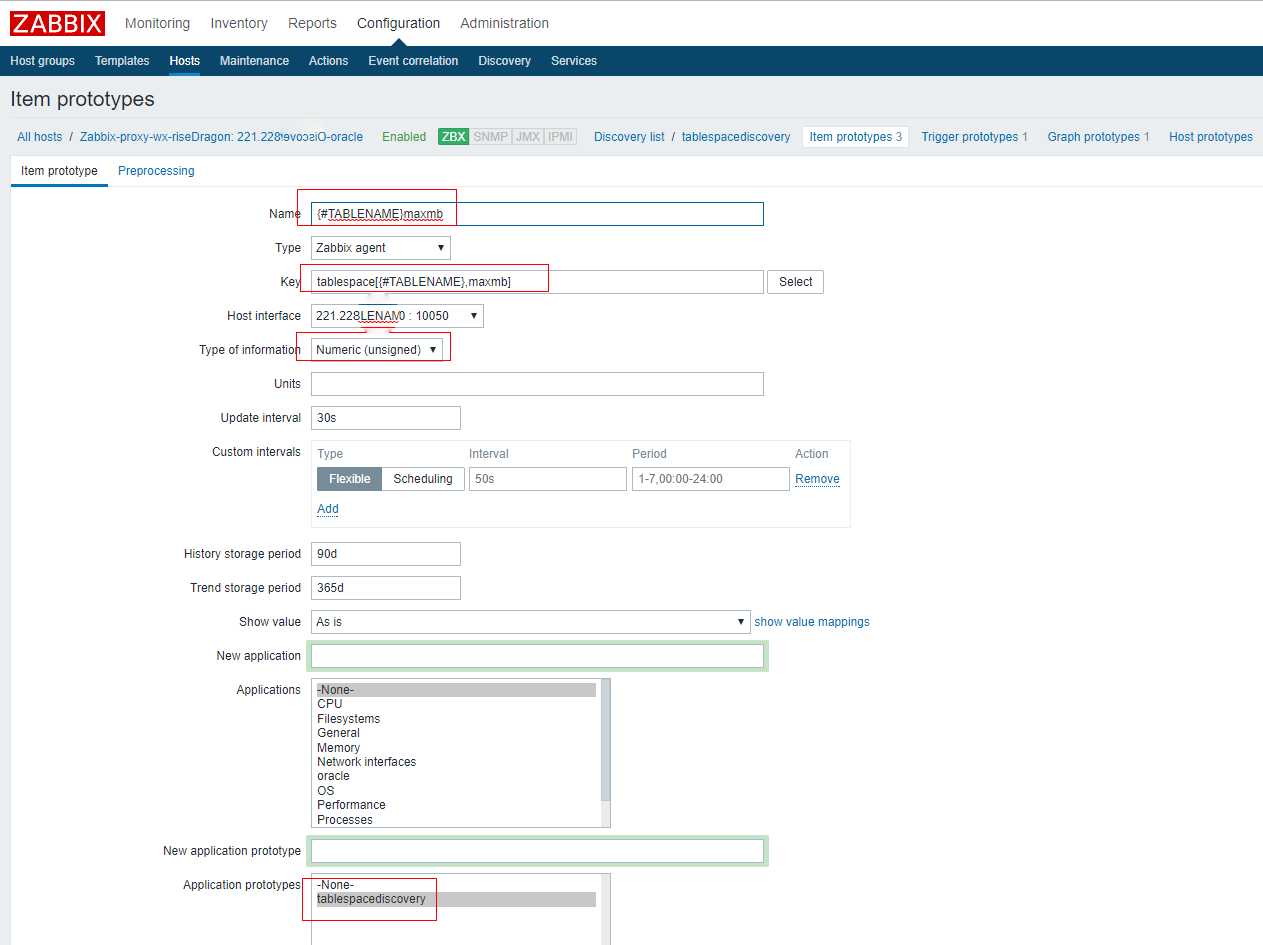Switch to the Item prototype tab
Viewport: 1263px width, 945px height.
coord(59,171)
